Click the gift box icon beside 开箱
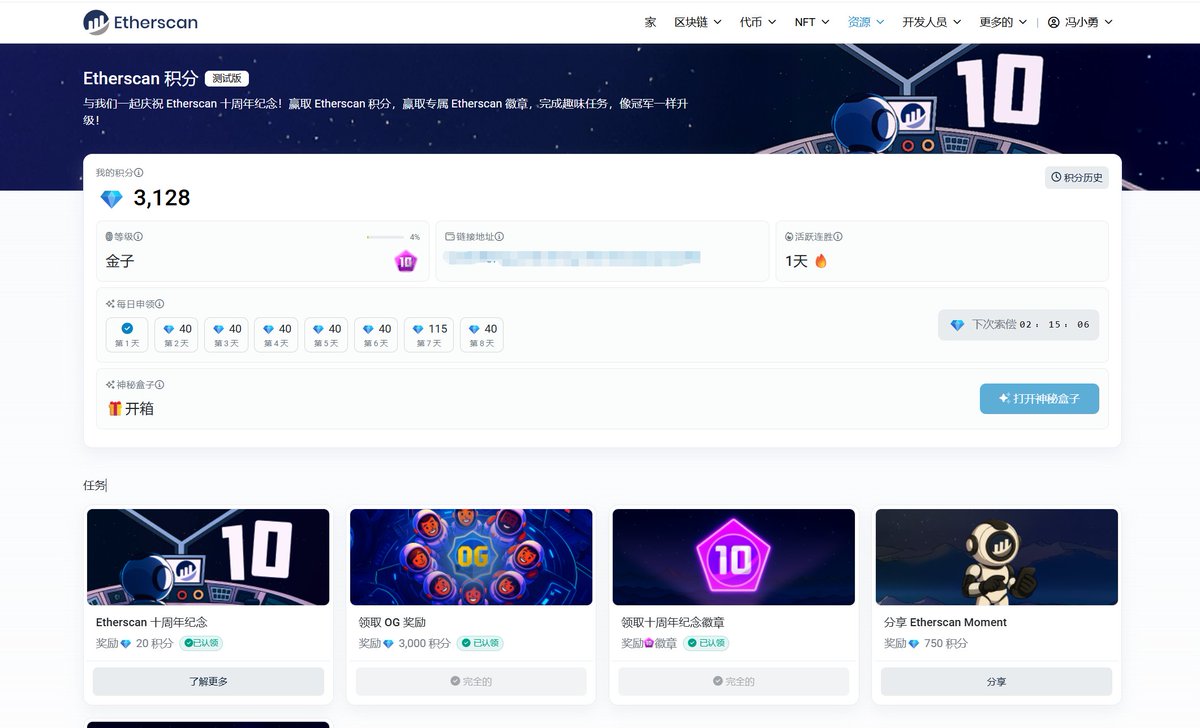 pos(115,408)
